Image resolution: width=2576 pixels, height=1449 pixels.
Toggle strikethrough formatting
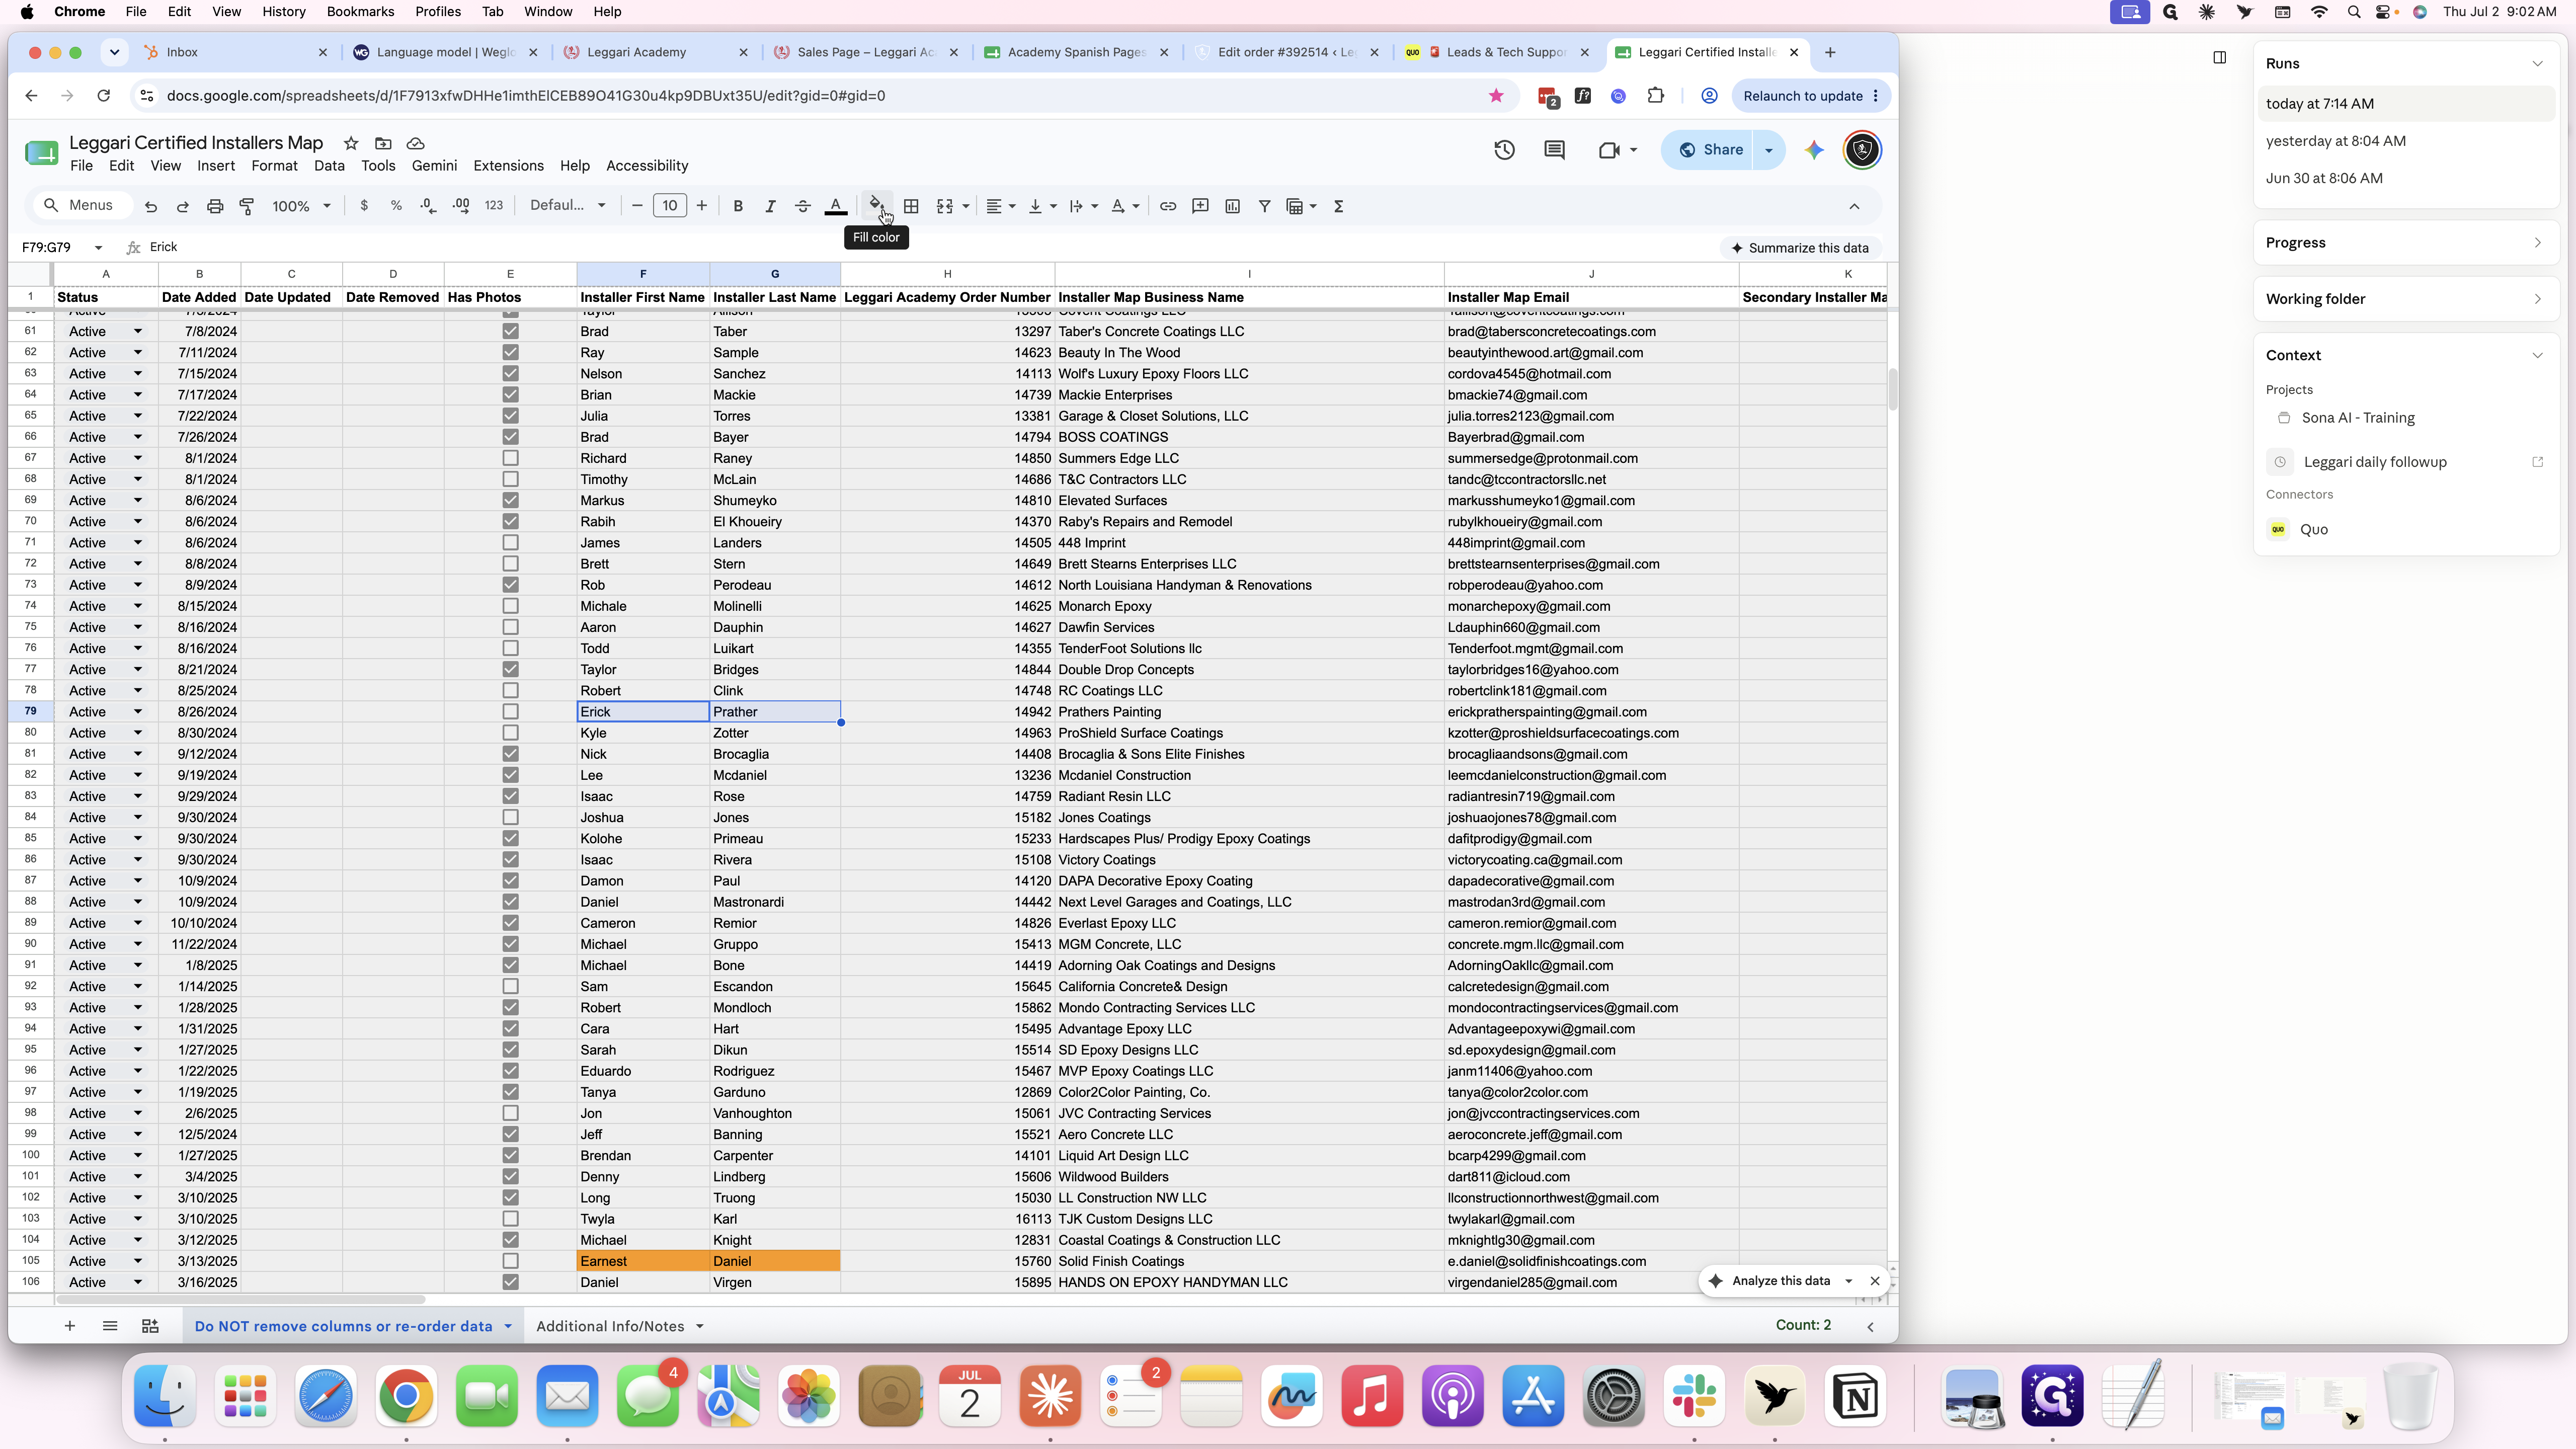pyautogui.click(x=802, y=206)
